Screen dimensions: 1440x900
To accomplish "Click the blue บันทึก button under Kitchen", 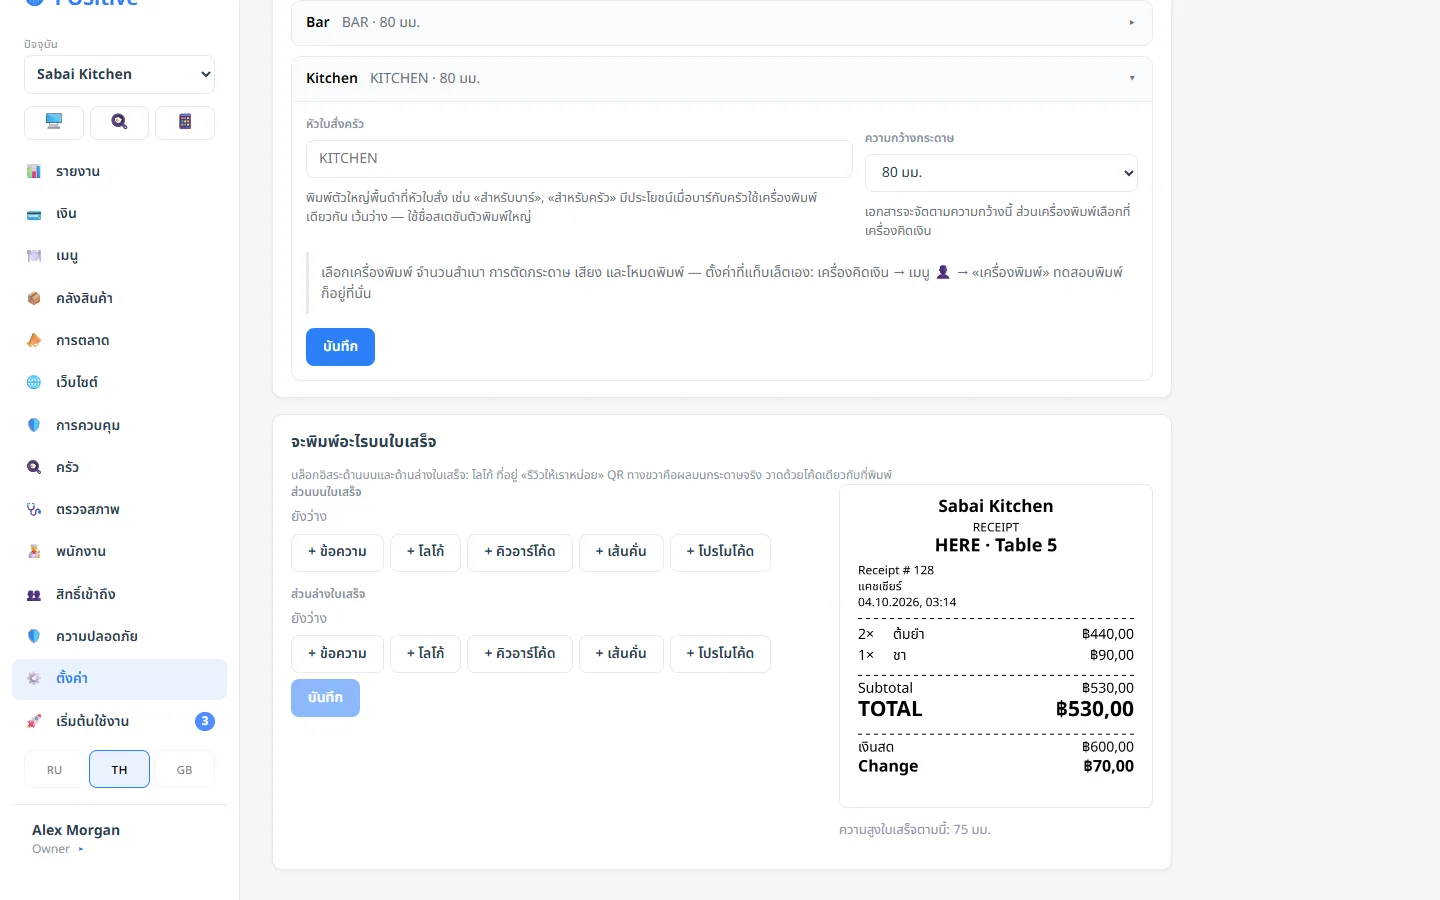I will 340,347.
